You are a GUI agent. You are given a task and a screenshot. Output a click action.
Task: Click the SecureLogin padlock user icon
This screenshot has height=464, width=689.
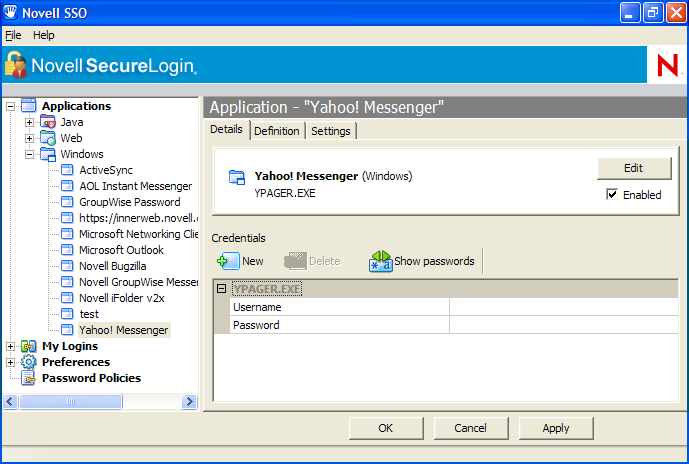(x=16, y=65)
